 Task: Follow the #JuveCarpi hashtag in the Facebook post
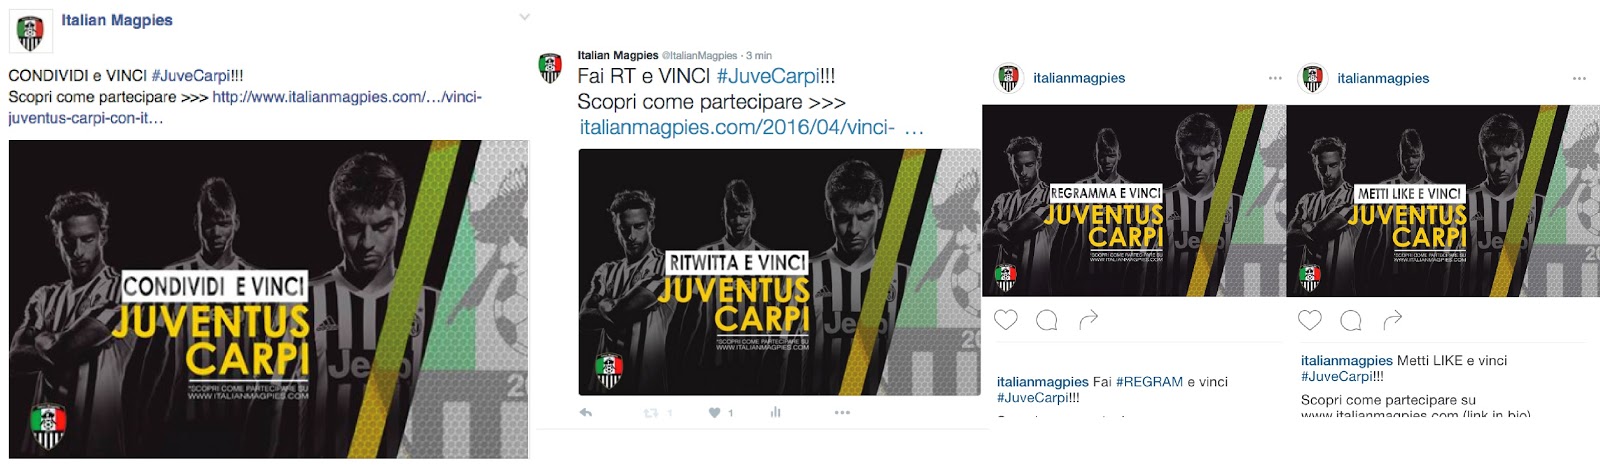(x=190, y=76)
